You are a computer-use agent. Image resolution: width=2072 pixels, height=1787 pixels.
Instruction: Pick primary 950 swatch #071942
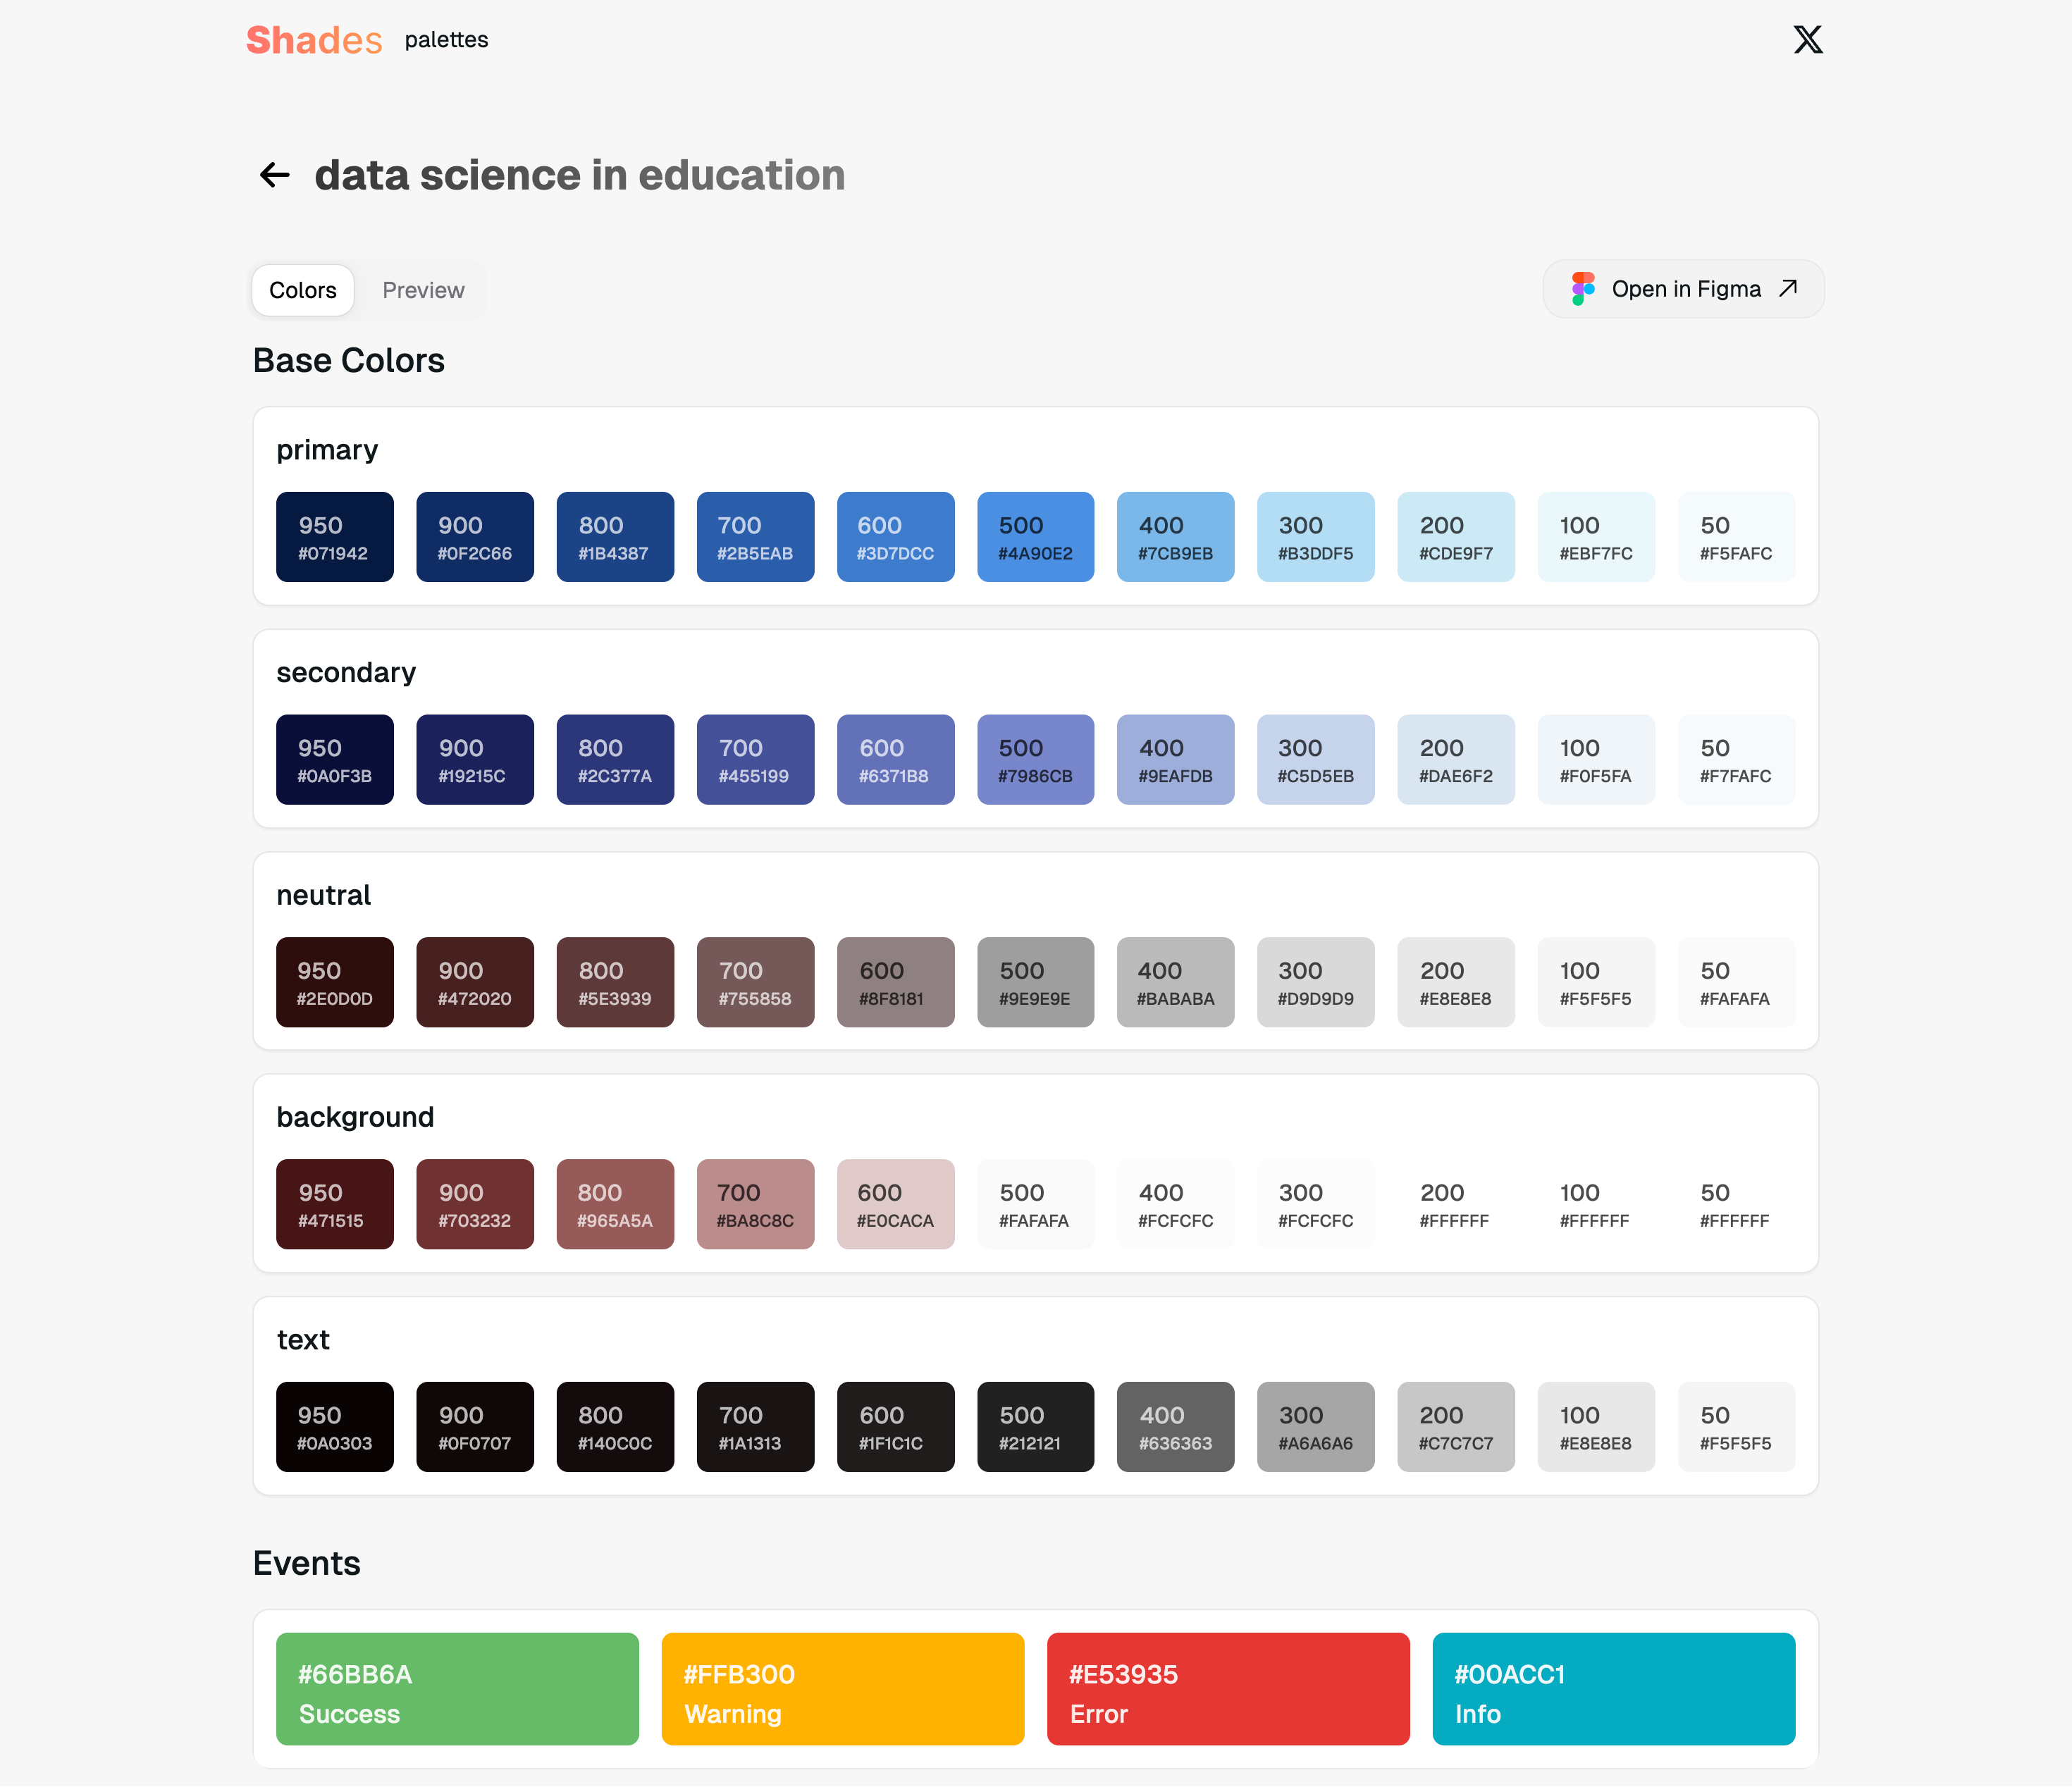pos(335,537)
